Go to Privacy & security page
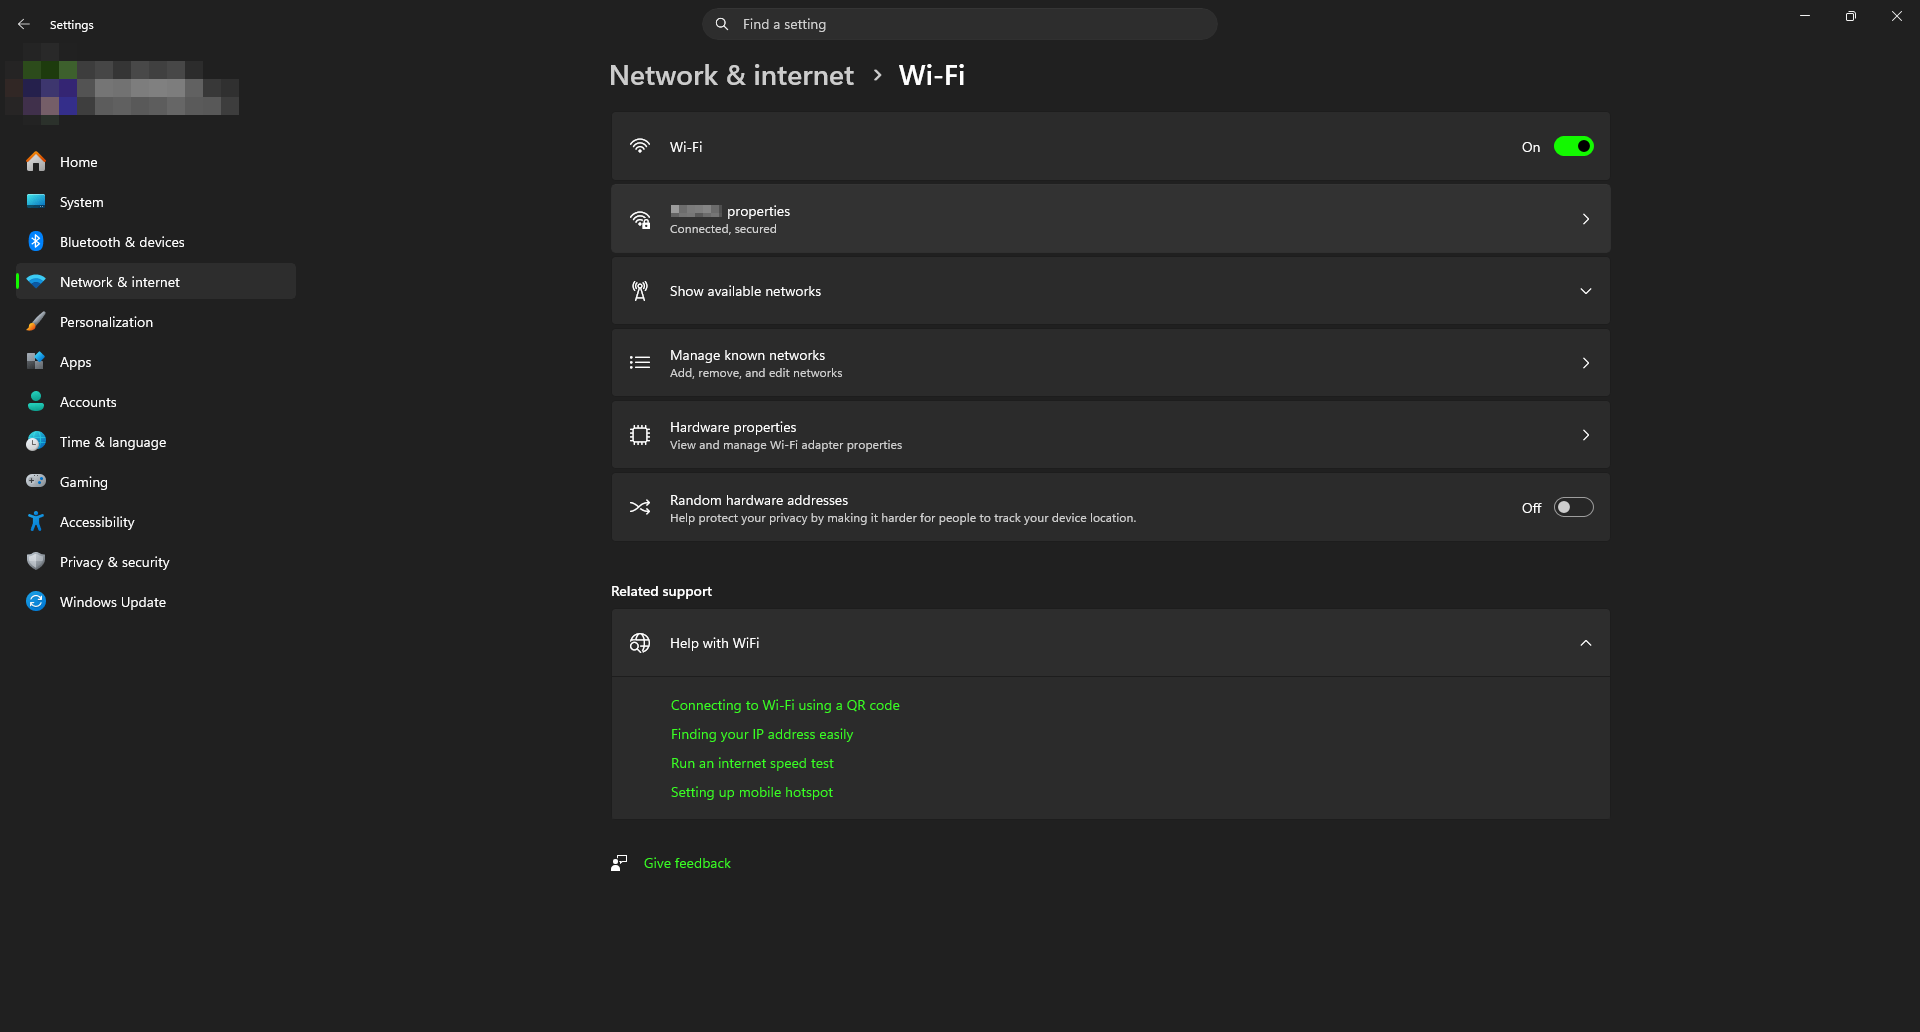Viewport: 1920px width, 1032px height. click(156, 561)
